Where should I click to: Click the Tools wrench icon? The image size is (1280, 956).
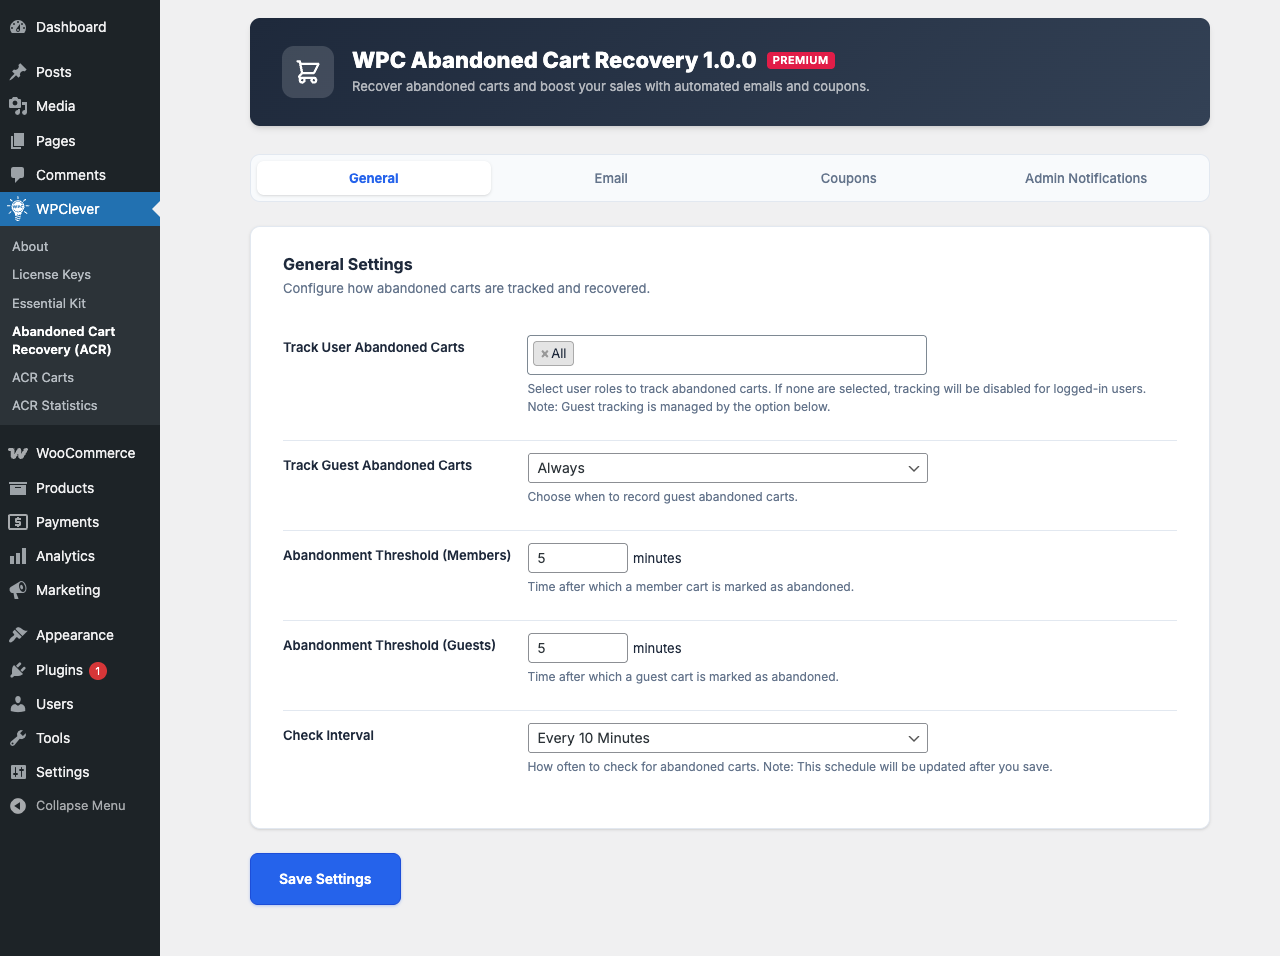tap(18, 738)
